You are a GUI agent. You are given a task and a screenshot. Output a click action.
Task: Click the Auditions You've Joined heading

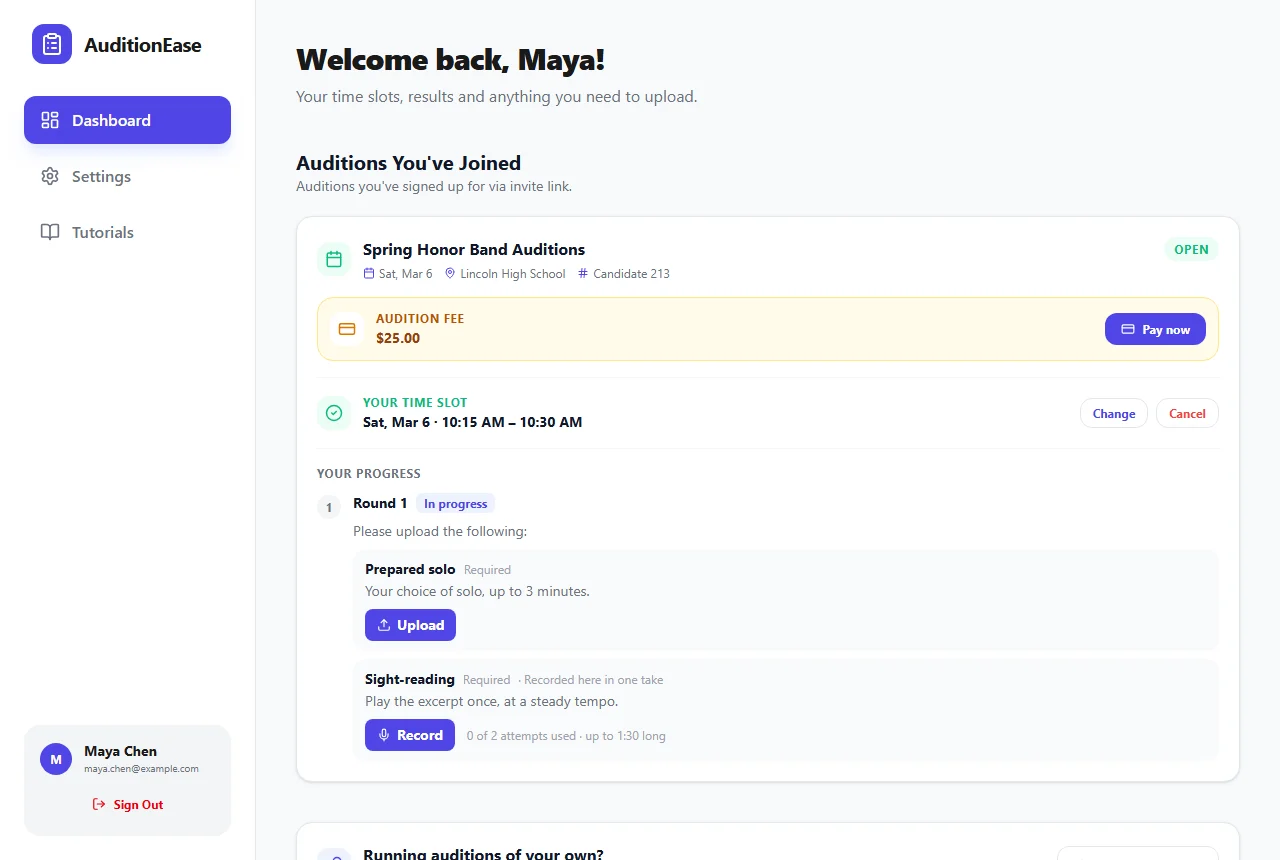(x=408, y=163)
